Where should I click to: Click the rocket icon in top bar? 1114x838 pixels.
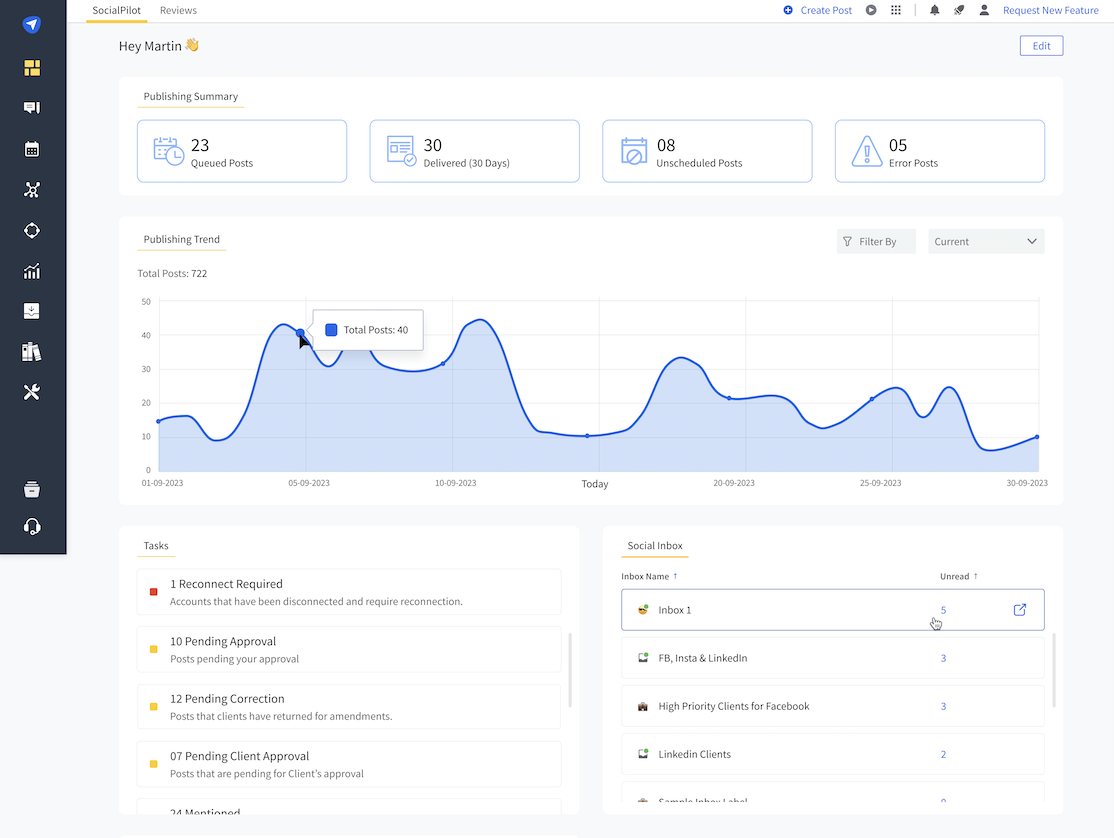(x=959, y=10)
